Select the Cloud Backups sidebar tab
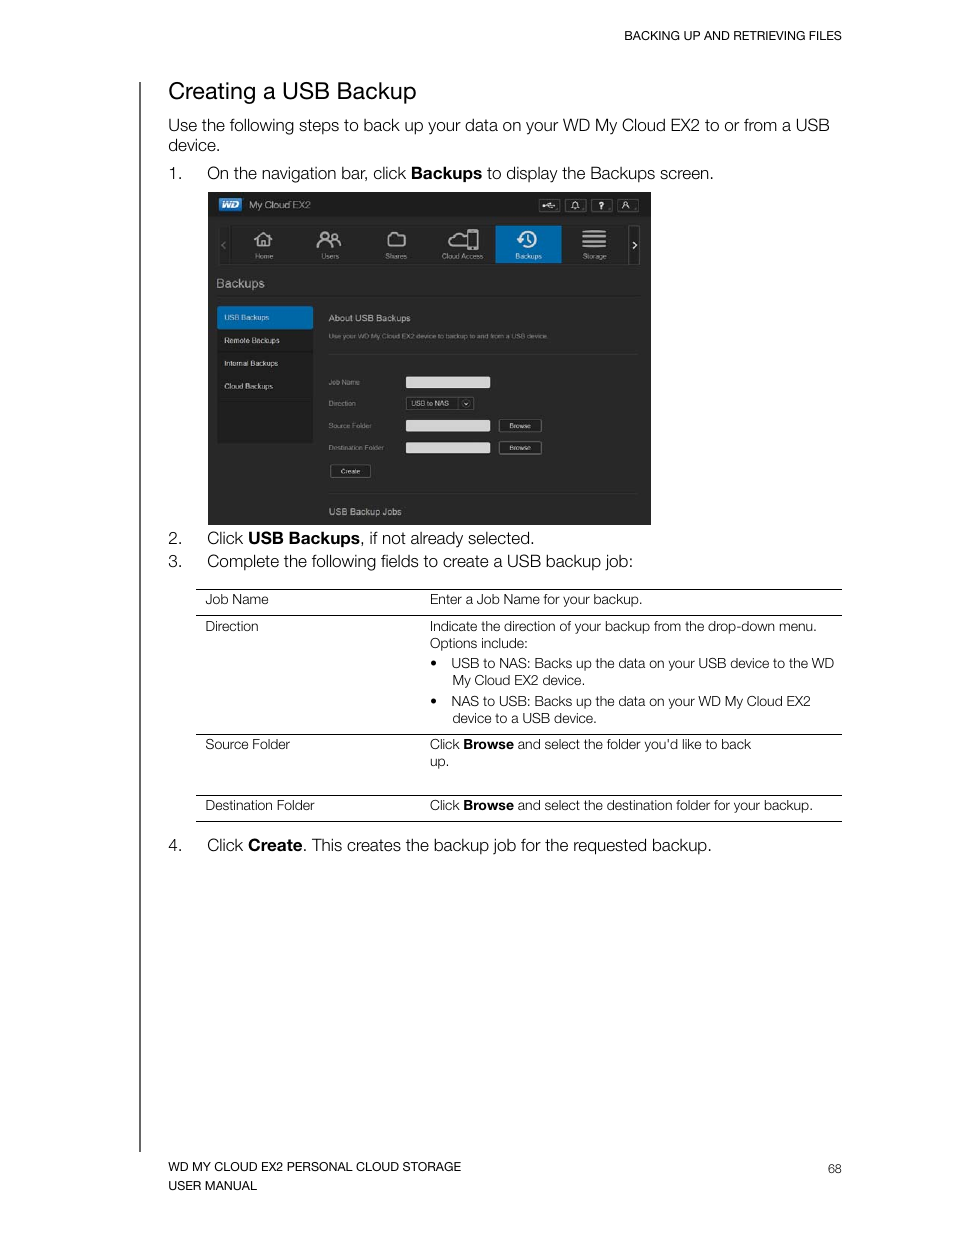 (x=265, y=386)
